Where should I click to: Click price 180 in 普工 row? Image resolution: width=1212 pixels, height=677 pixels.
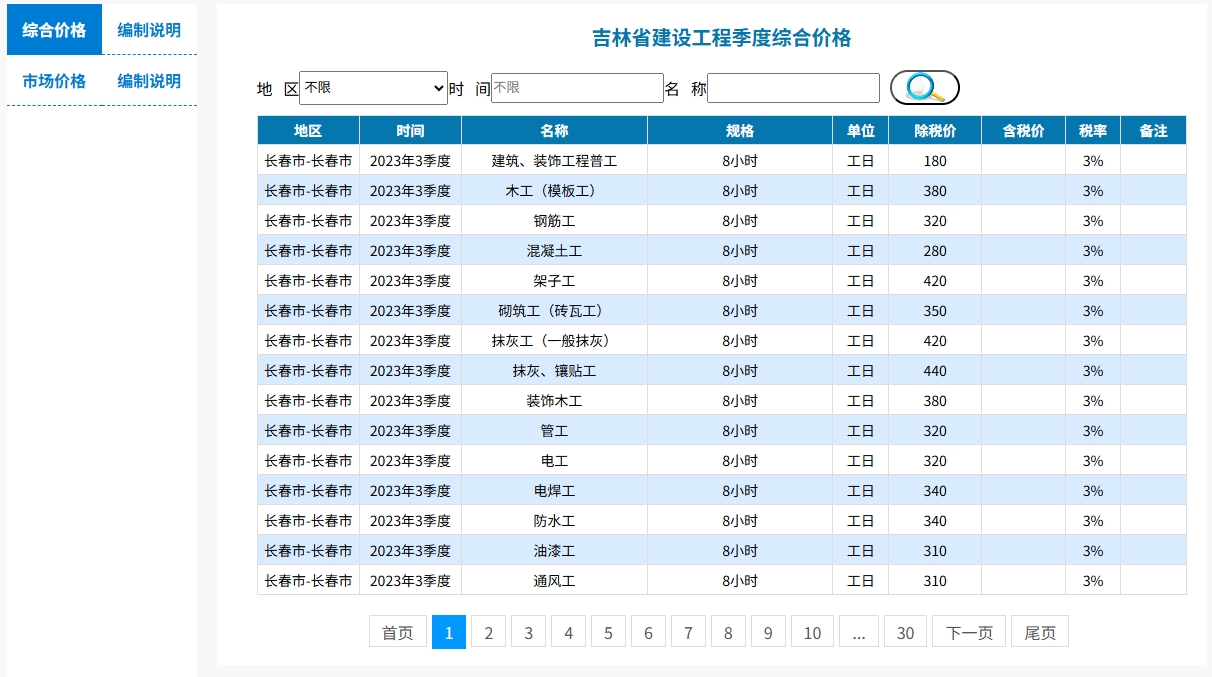pyautogui.click(x=935, y=161)
